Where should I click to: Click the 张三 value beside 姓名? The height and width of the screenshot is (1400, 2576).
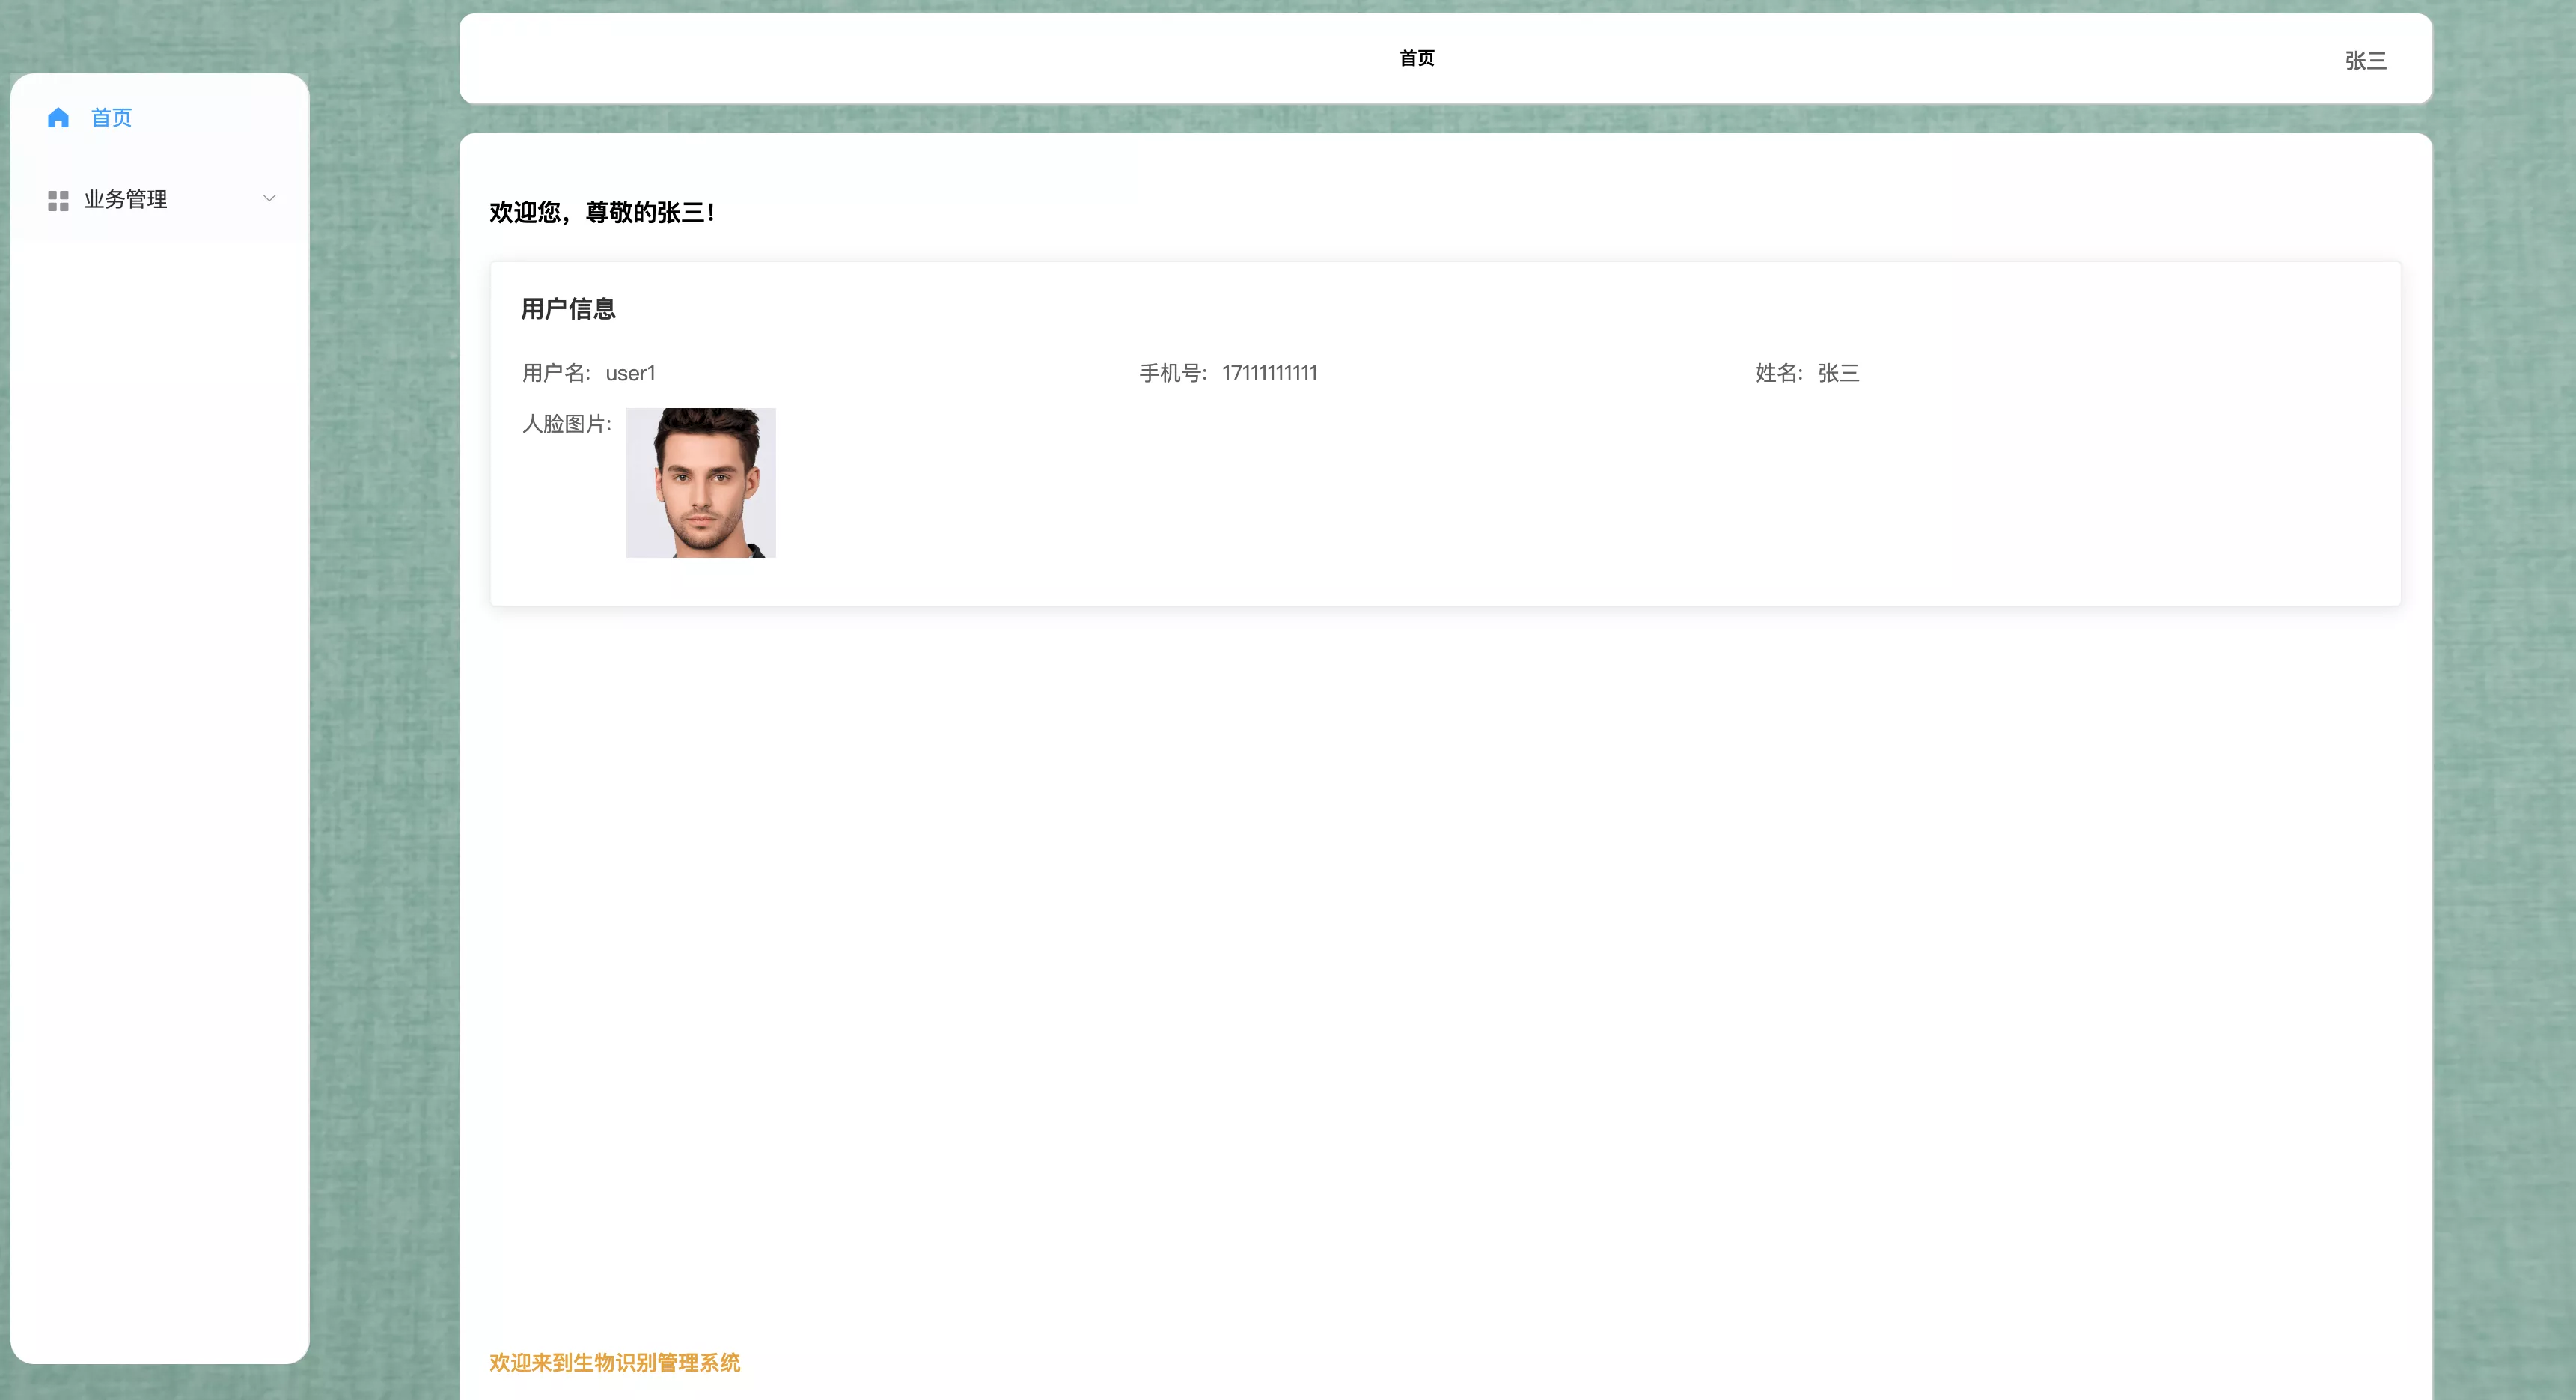(1838, 373)
